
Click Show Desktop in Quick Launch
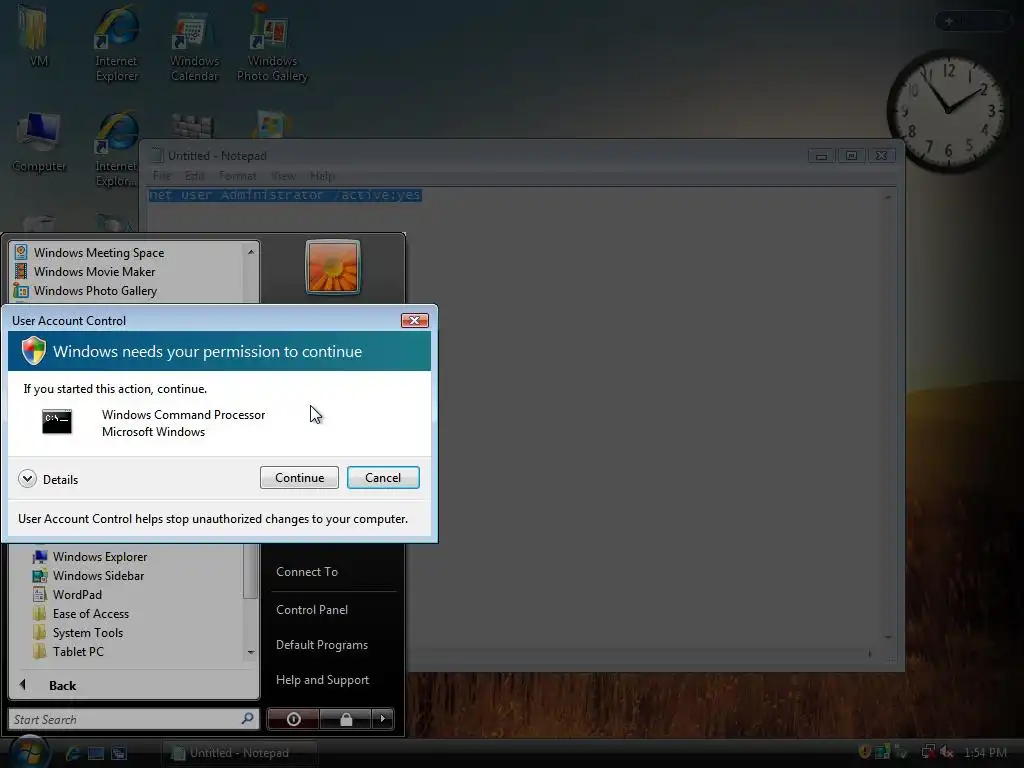point(96,753)
